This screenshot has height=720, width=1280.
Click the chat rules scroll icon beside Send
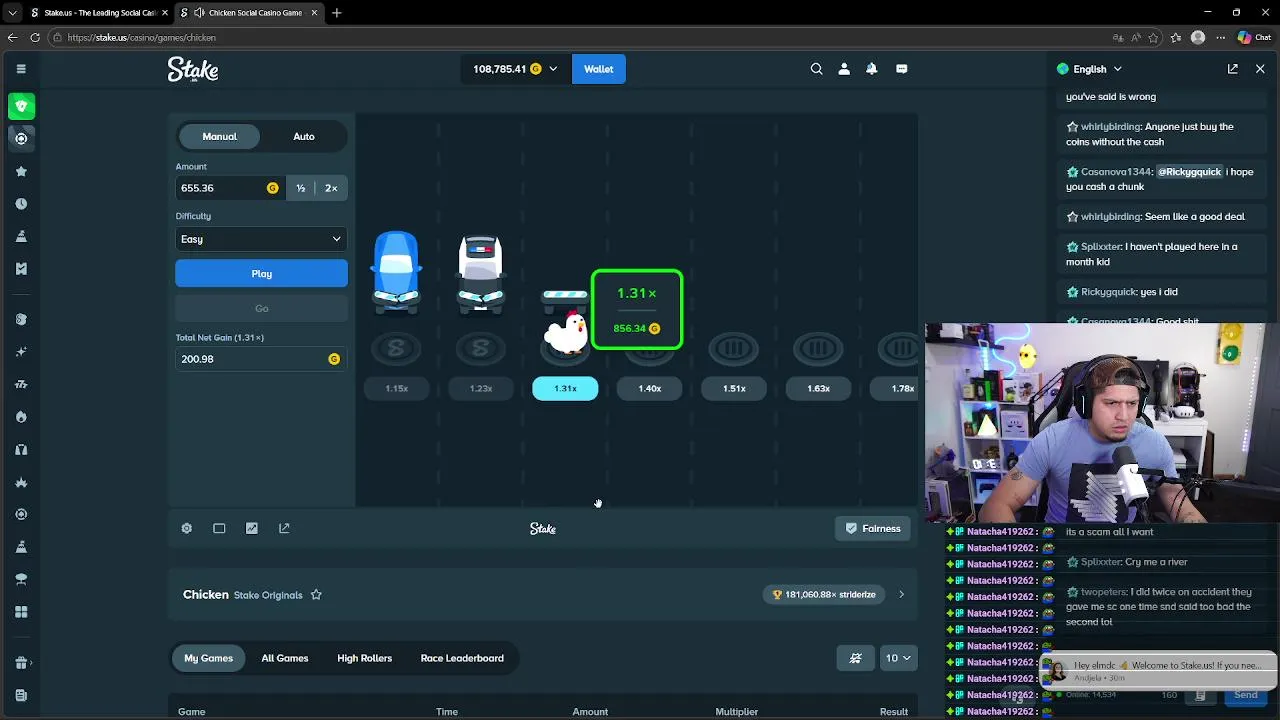(1200, 695)
